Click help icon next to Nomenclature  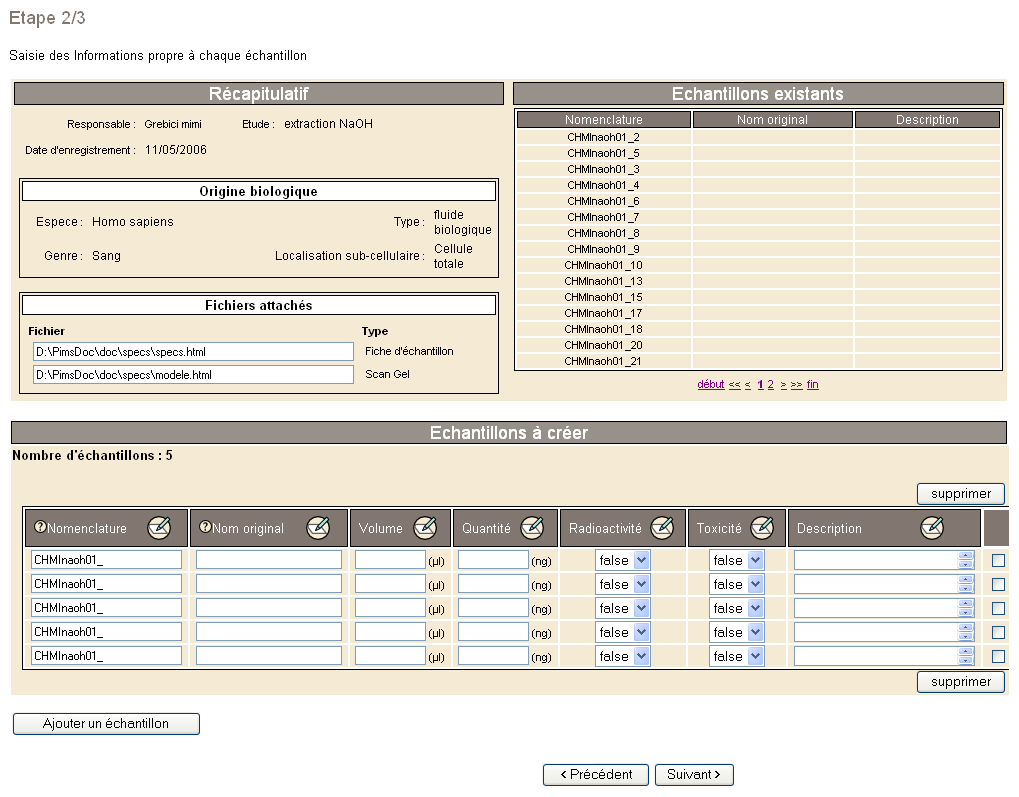(x=40, y=528)
